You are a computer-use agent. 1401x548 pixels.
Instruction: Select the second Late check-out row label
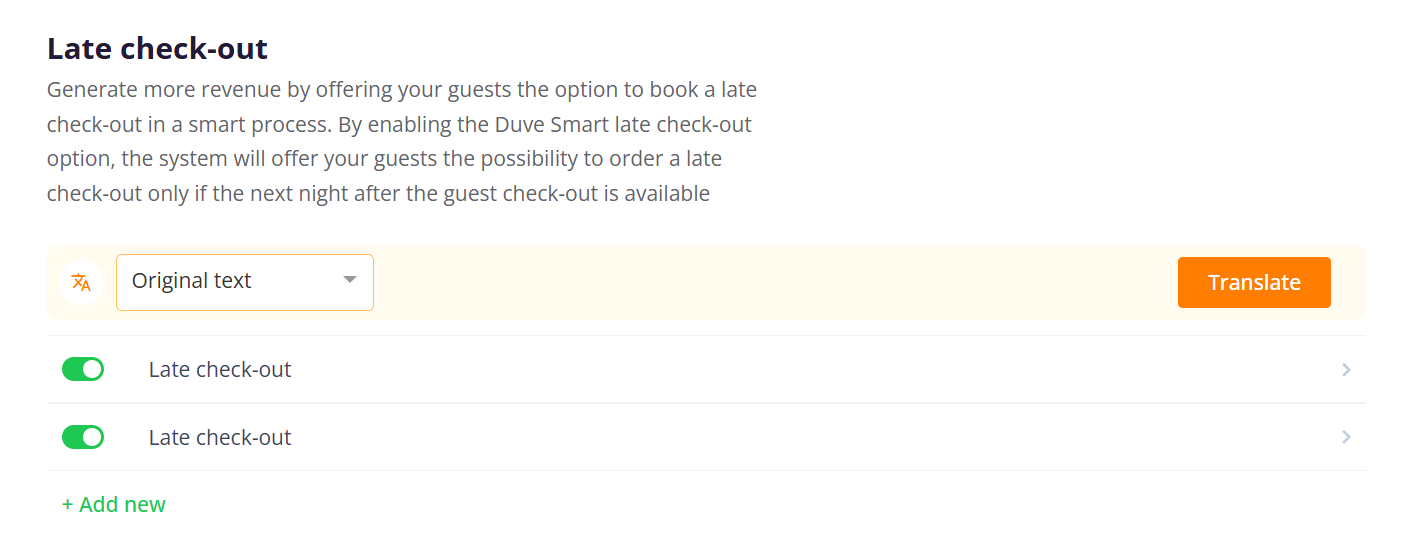click(220, 438)
